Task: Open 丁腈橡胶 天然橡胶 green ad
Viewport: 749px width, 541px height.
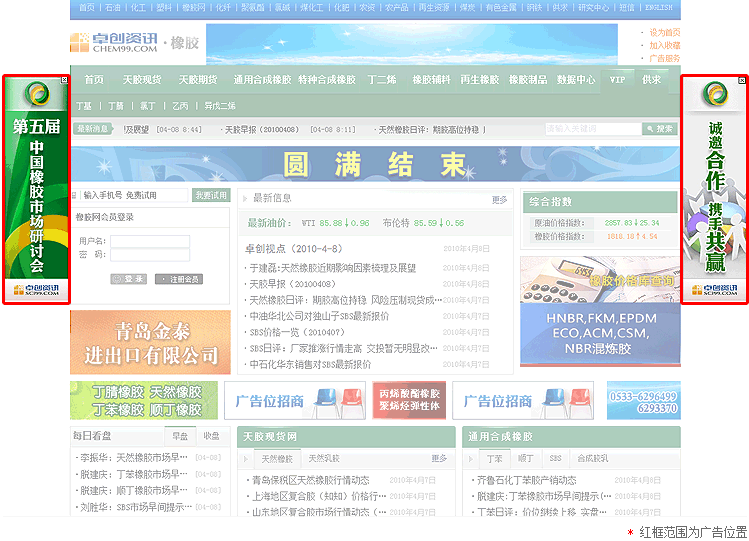Action: point(144,401)
